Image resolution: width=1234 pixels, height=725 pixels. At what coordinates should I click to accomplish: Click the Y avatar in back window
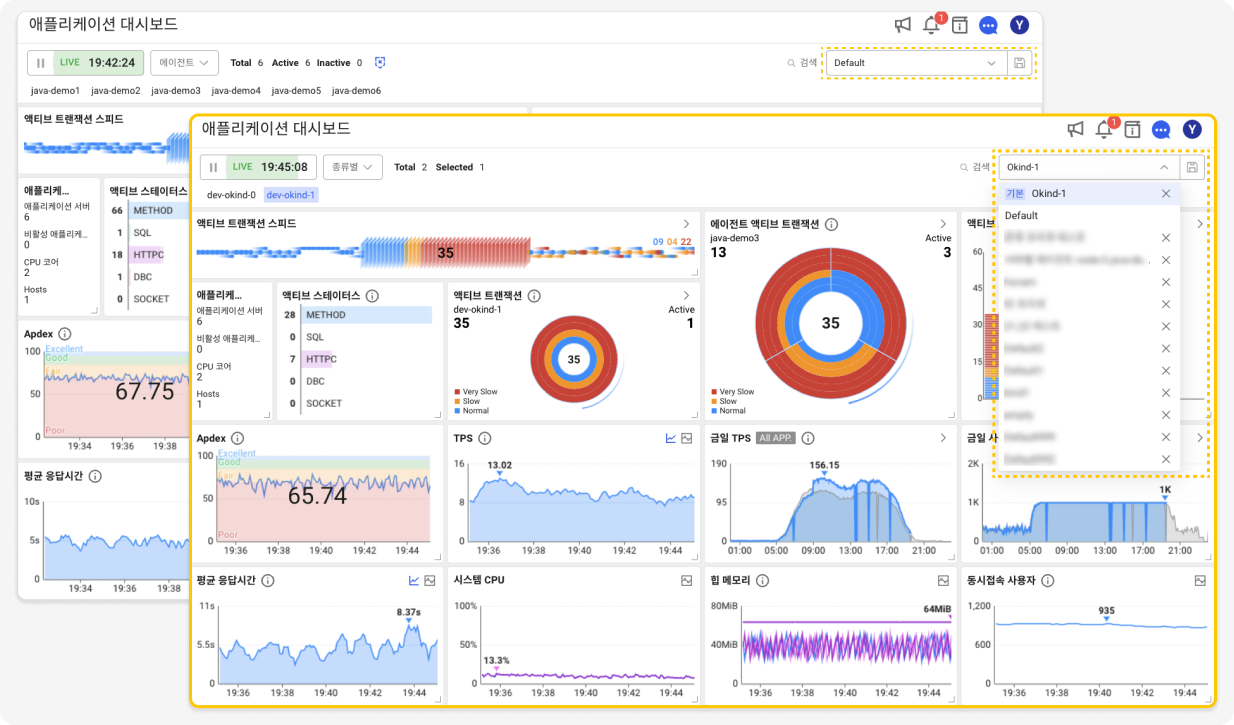click(1019, 25)
